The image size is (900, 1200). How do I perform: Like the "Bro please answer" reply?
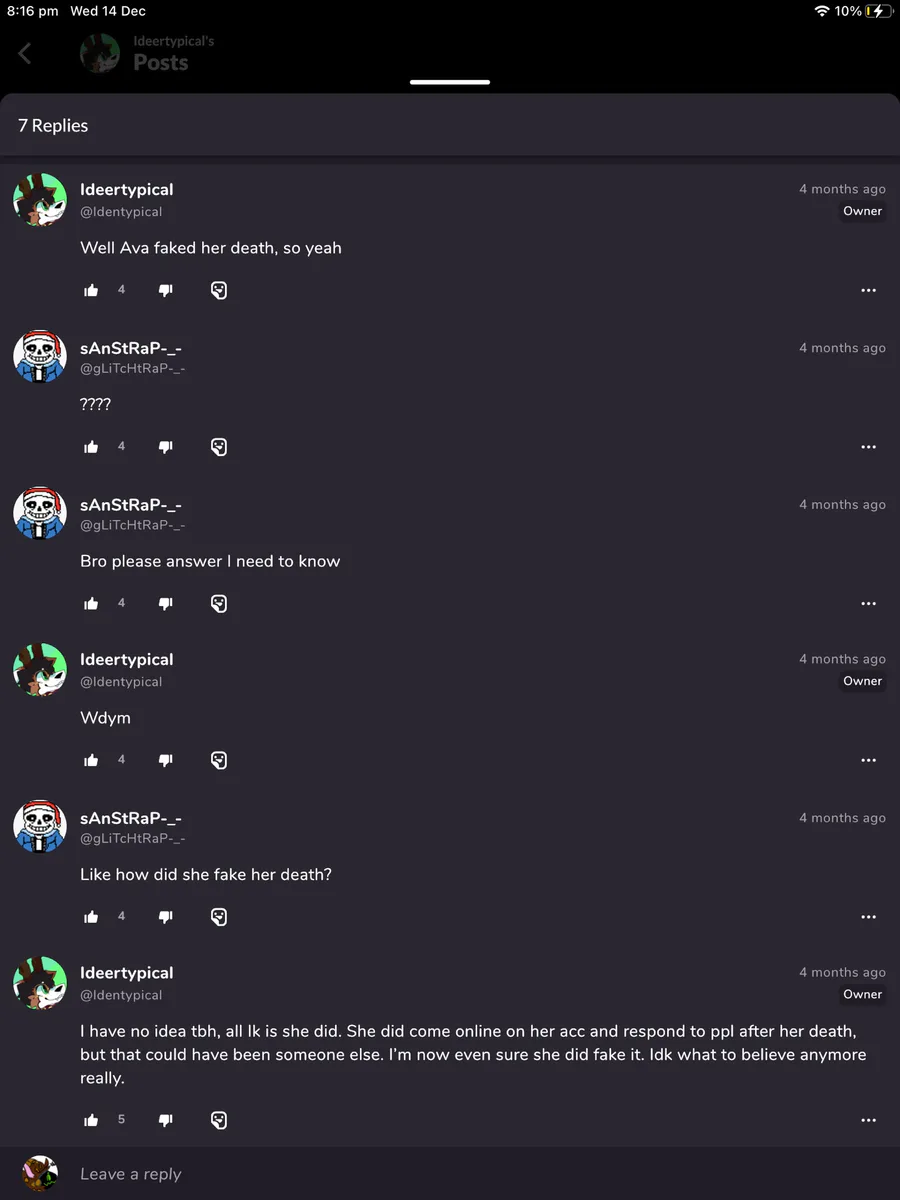coord(92,604)
